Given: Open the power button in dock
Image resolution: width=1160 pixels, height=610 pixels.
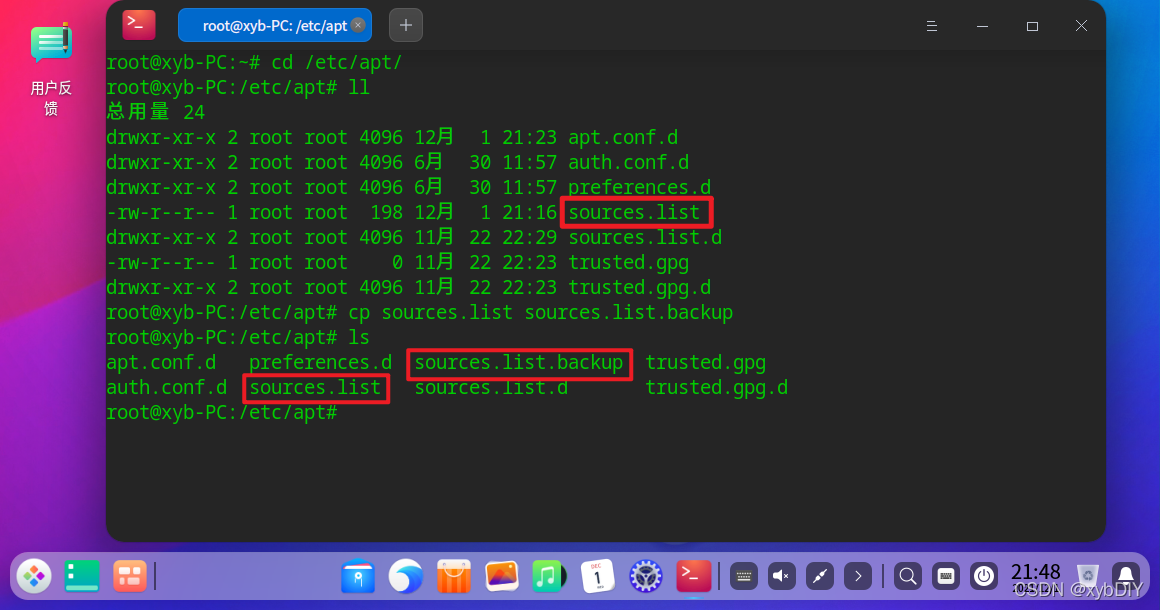Looking at the screenshot, I should (x=984, y=576).
